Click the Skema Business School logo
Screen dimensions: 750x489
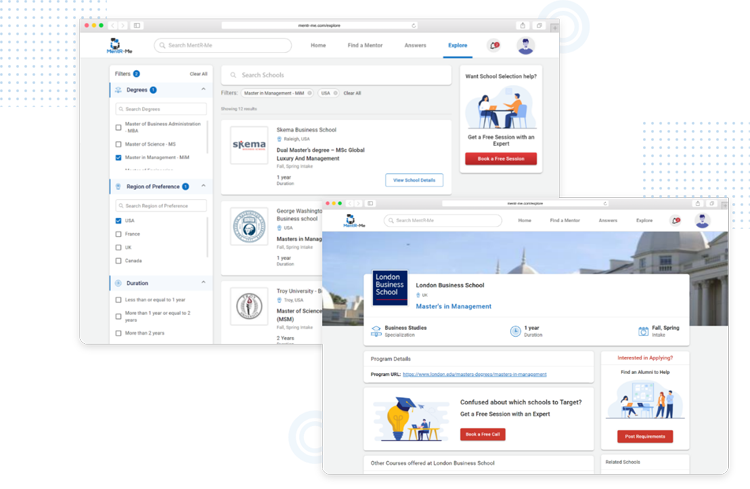(x=249, y=145)
